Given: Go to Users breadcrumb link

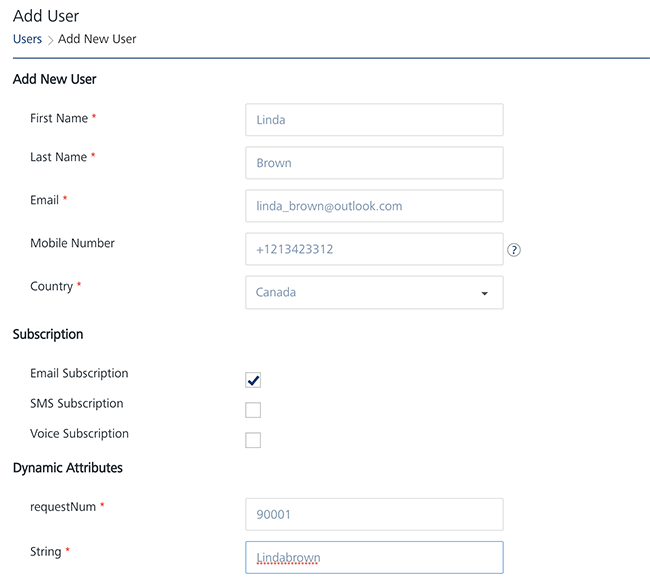Looking at the screenshot, I should click(x=27, y=39).
